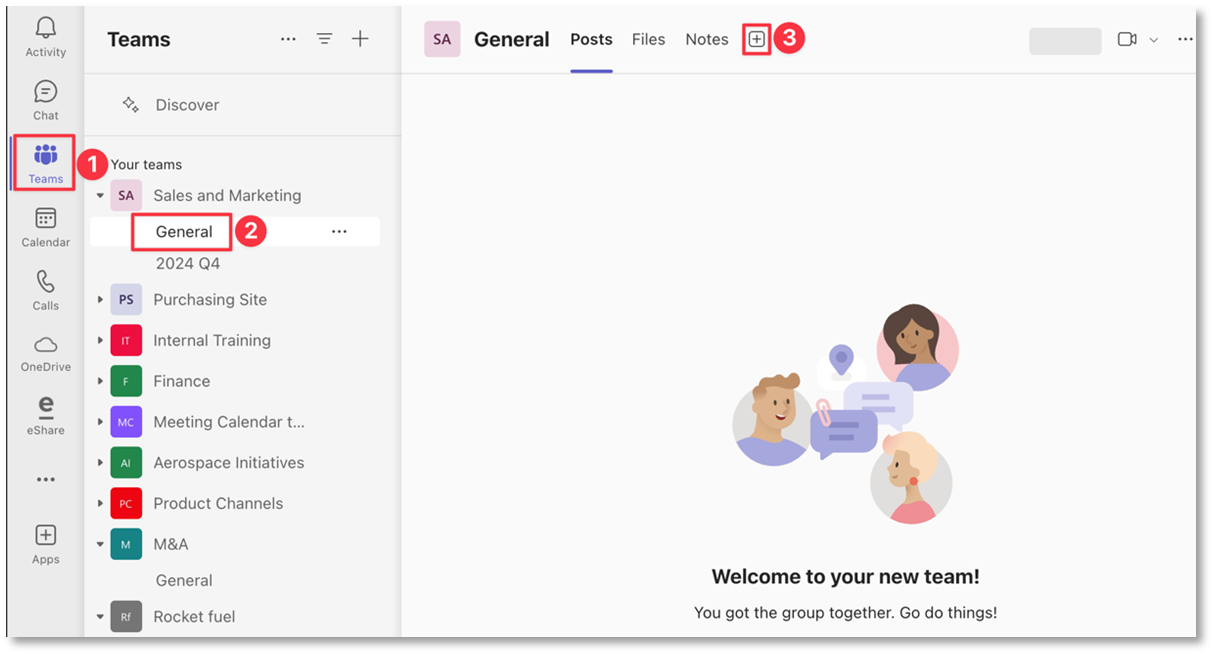Expand the Aerospace Initiatives team
The image size is (1215, 656).
[100, 463]
